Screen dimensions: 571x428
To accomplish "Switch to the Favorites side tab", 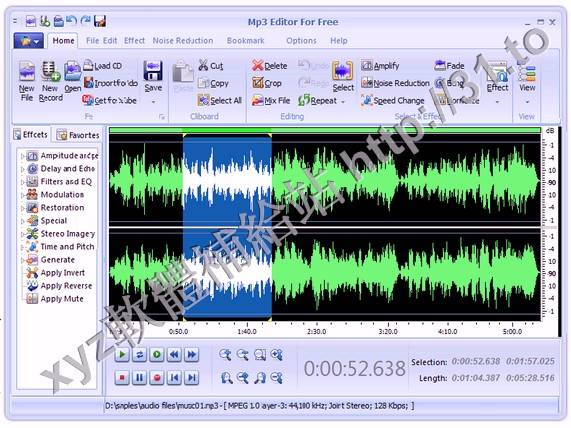I will click(78, 135).
